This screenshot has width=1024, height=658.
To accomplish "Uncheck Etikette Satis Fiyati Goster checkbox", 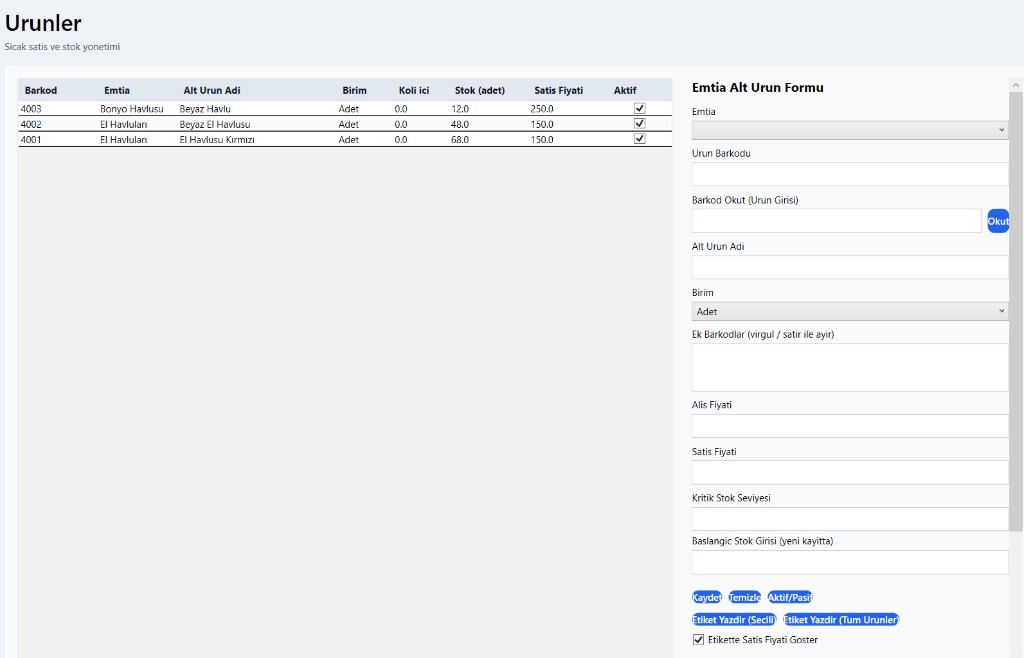I will click(699, 640).
